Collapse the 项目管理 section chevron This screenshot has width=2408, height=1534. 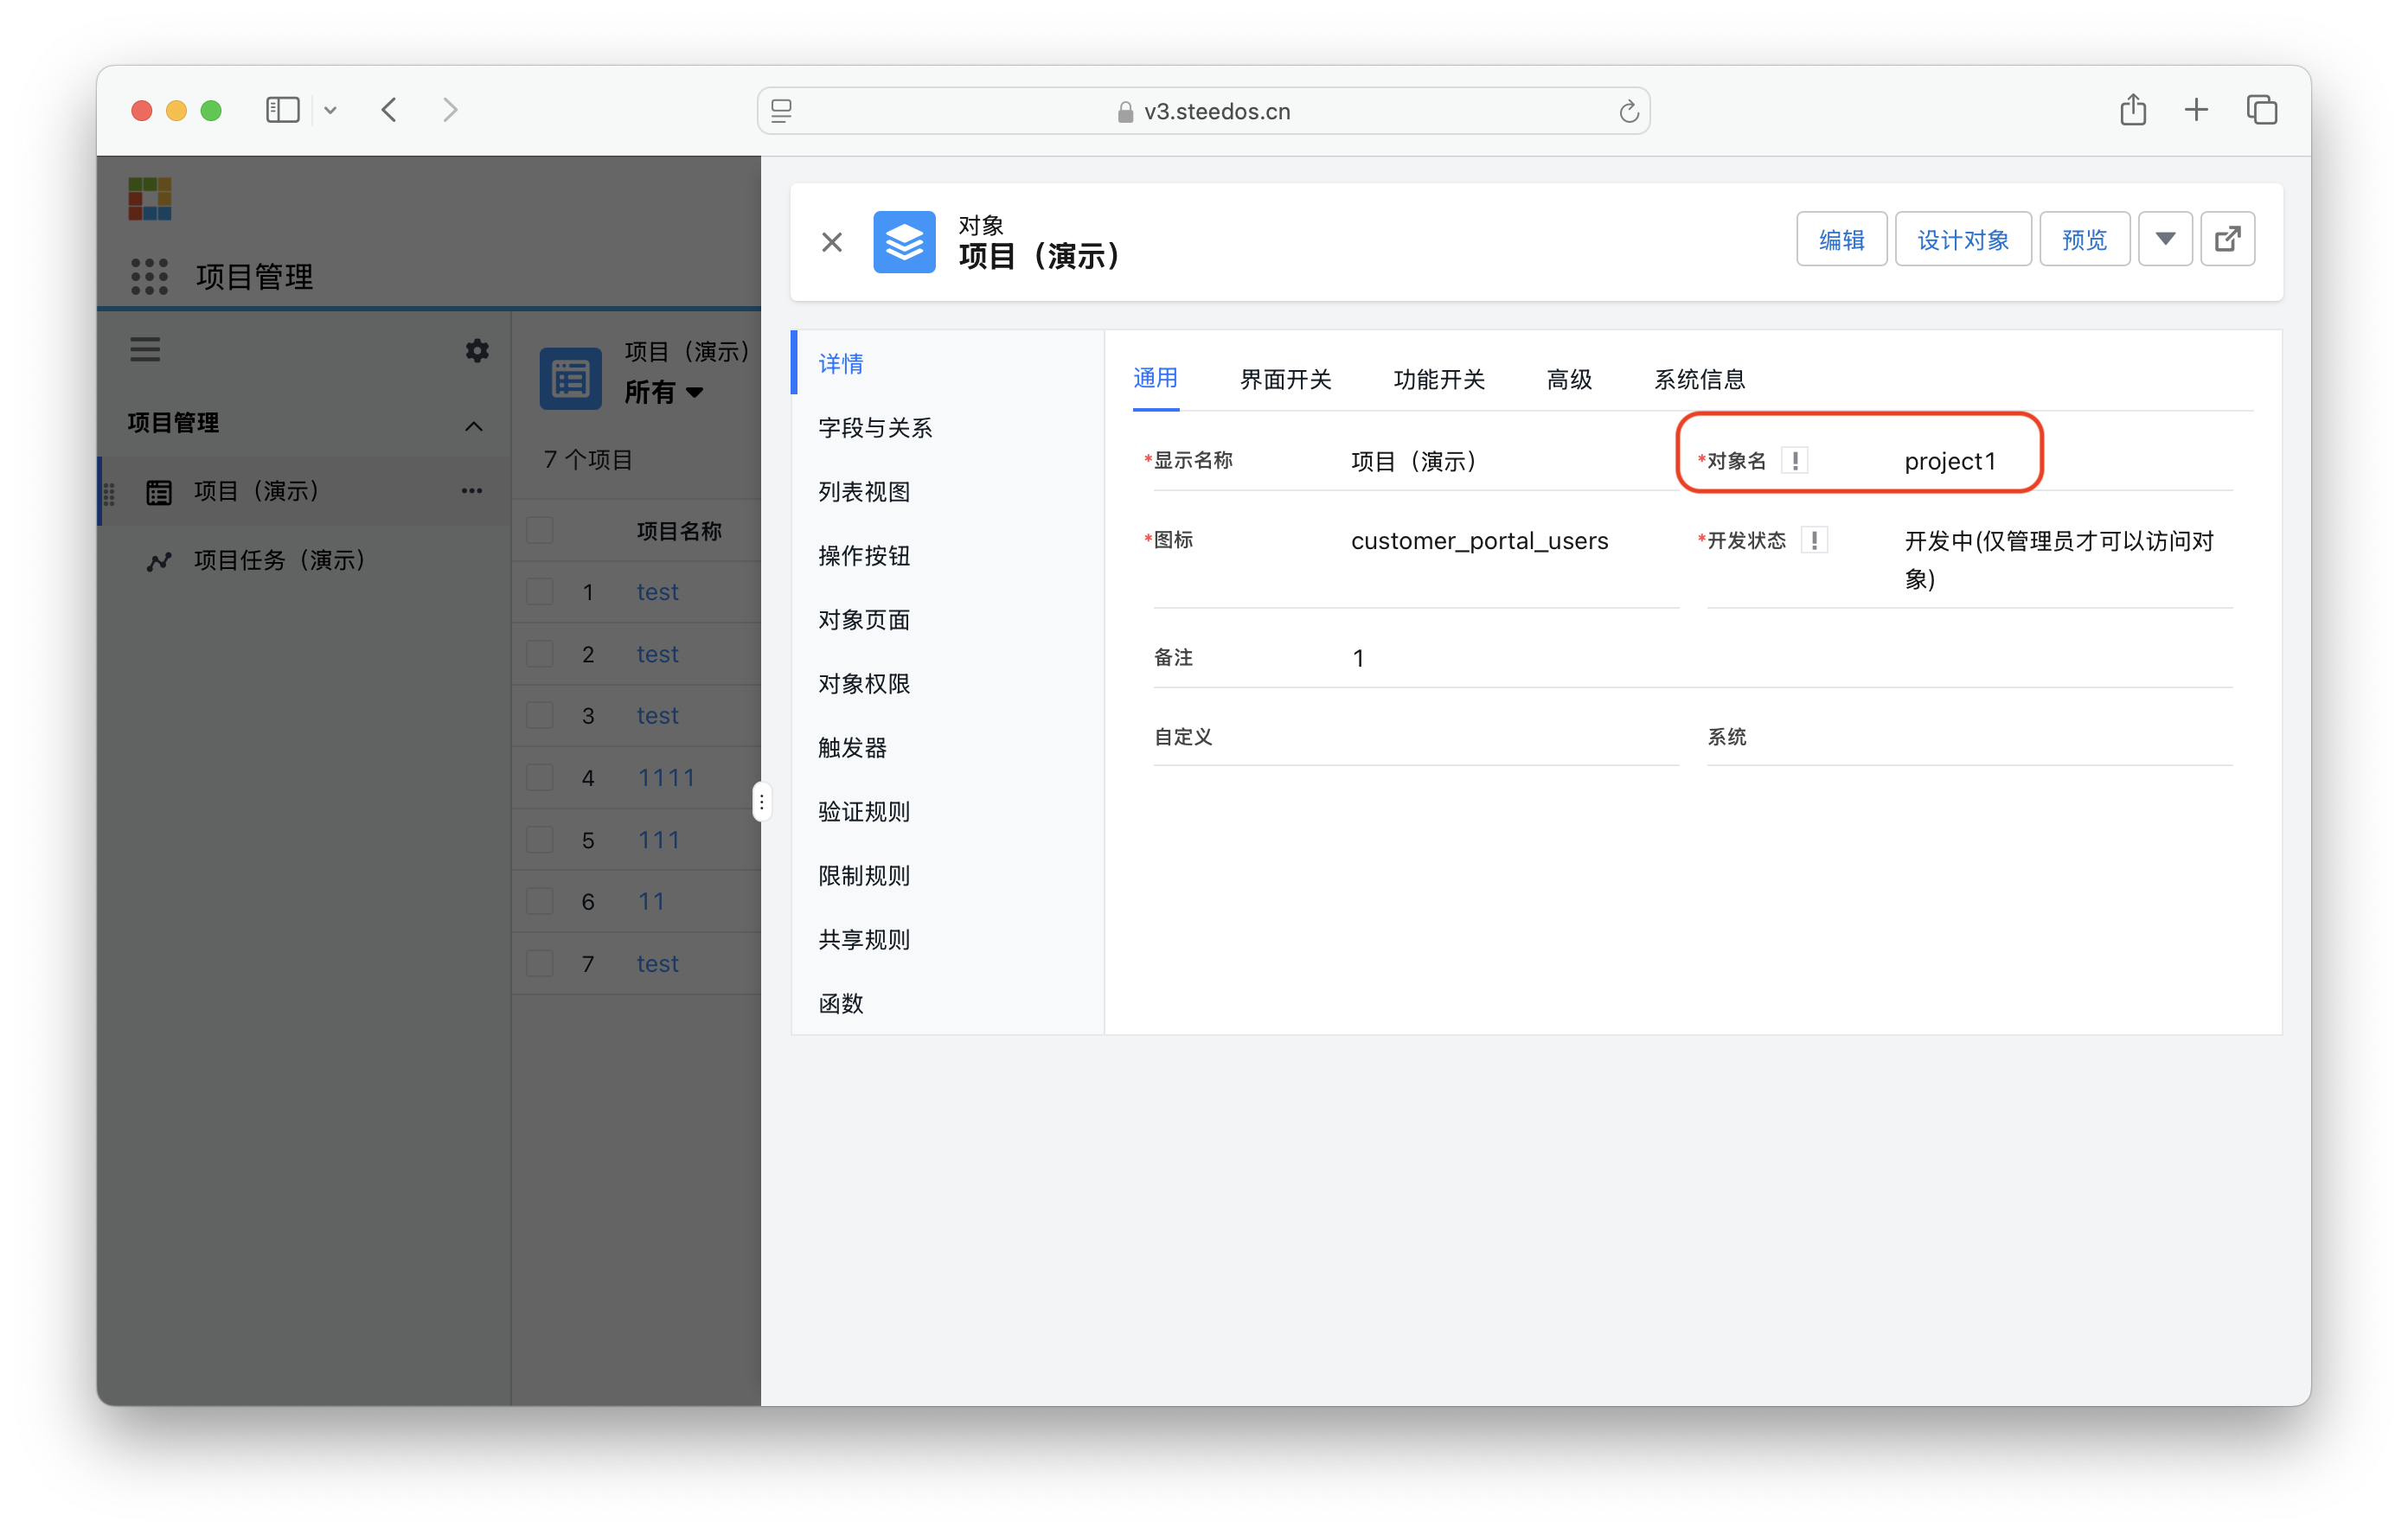[473, 425]
